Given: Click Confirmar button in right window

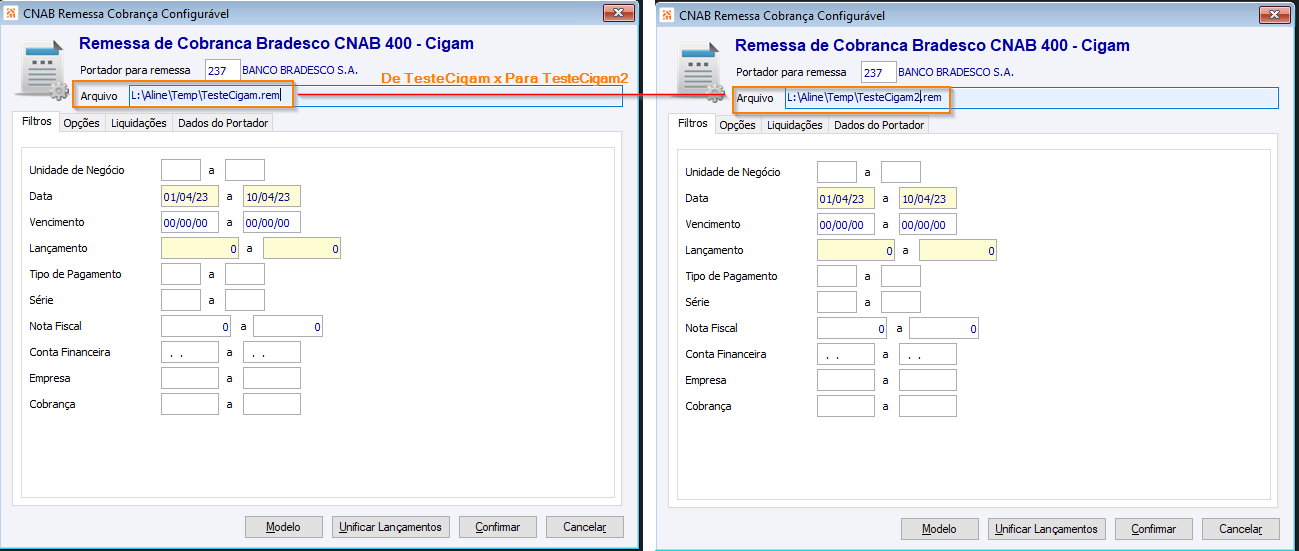Looking at the screenshot, I should [x=1154, y=529].
